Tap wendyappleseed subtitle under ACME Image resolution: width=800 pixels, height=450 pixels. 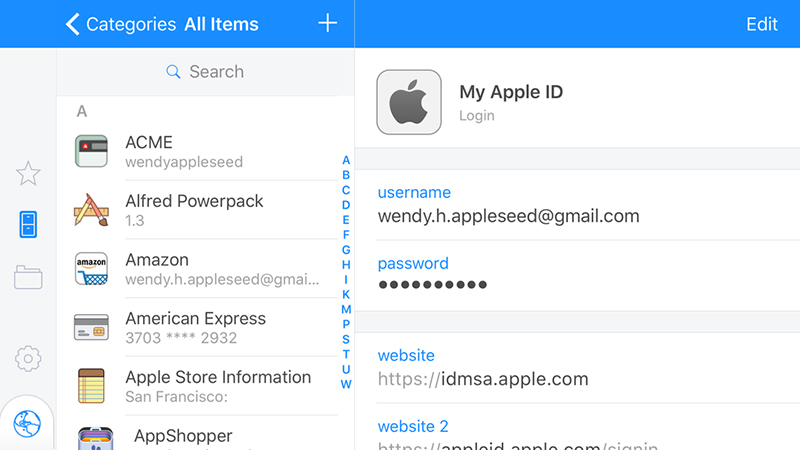184,162
